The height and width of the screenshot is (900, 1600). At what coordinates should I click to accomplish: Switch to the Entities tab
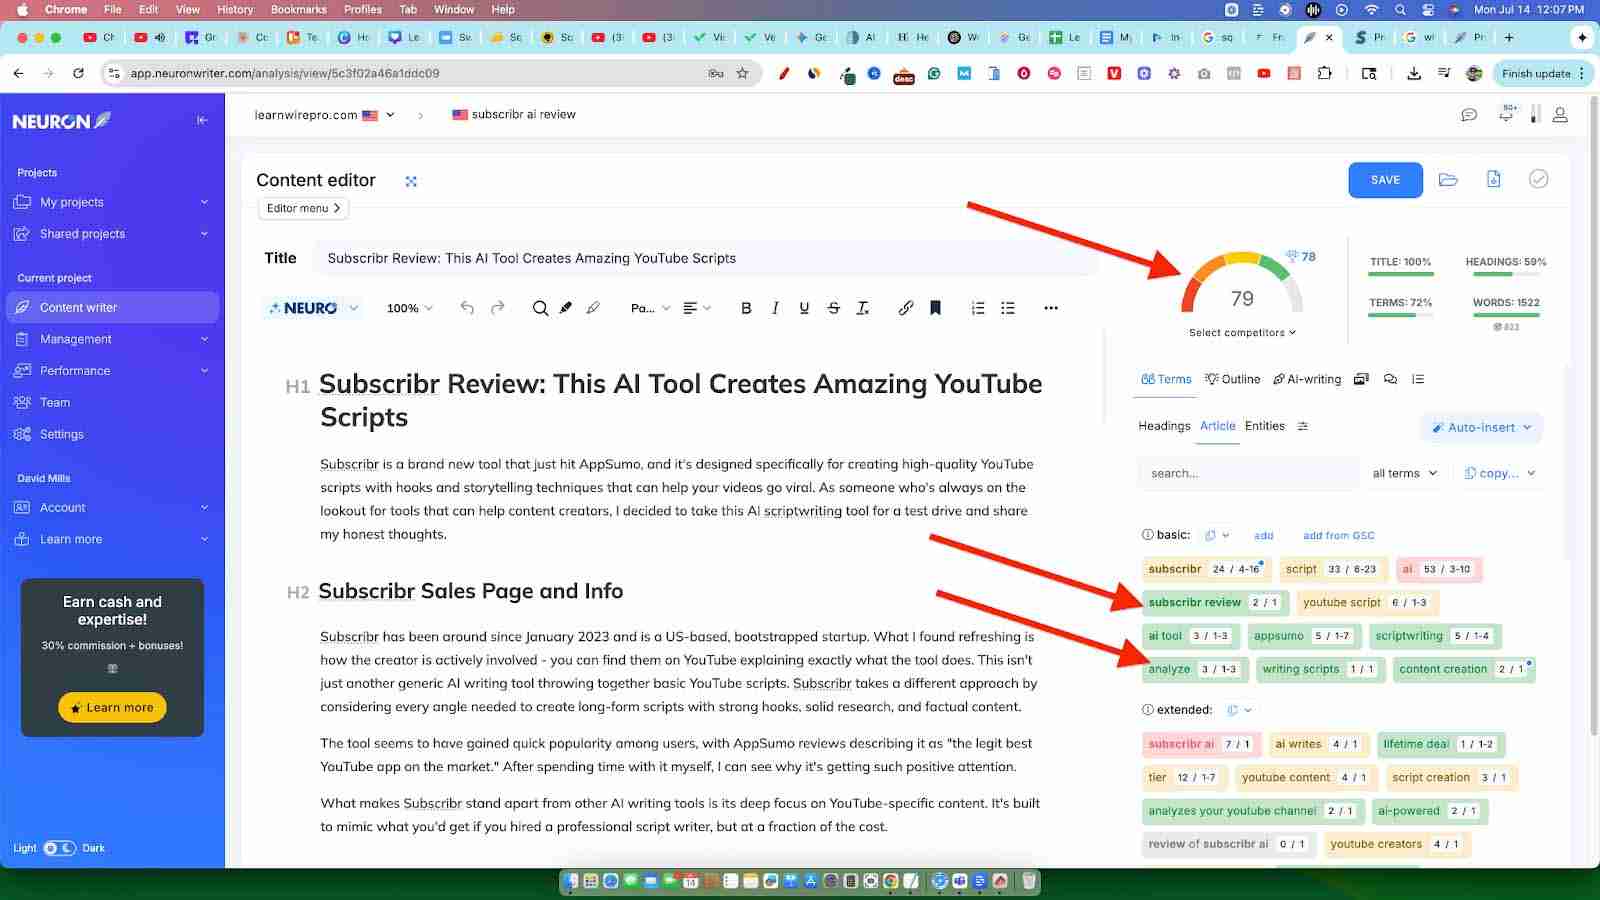pos(1263,425)
